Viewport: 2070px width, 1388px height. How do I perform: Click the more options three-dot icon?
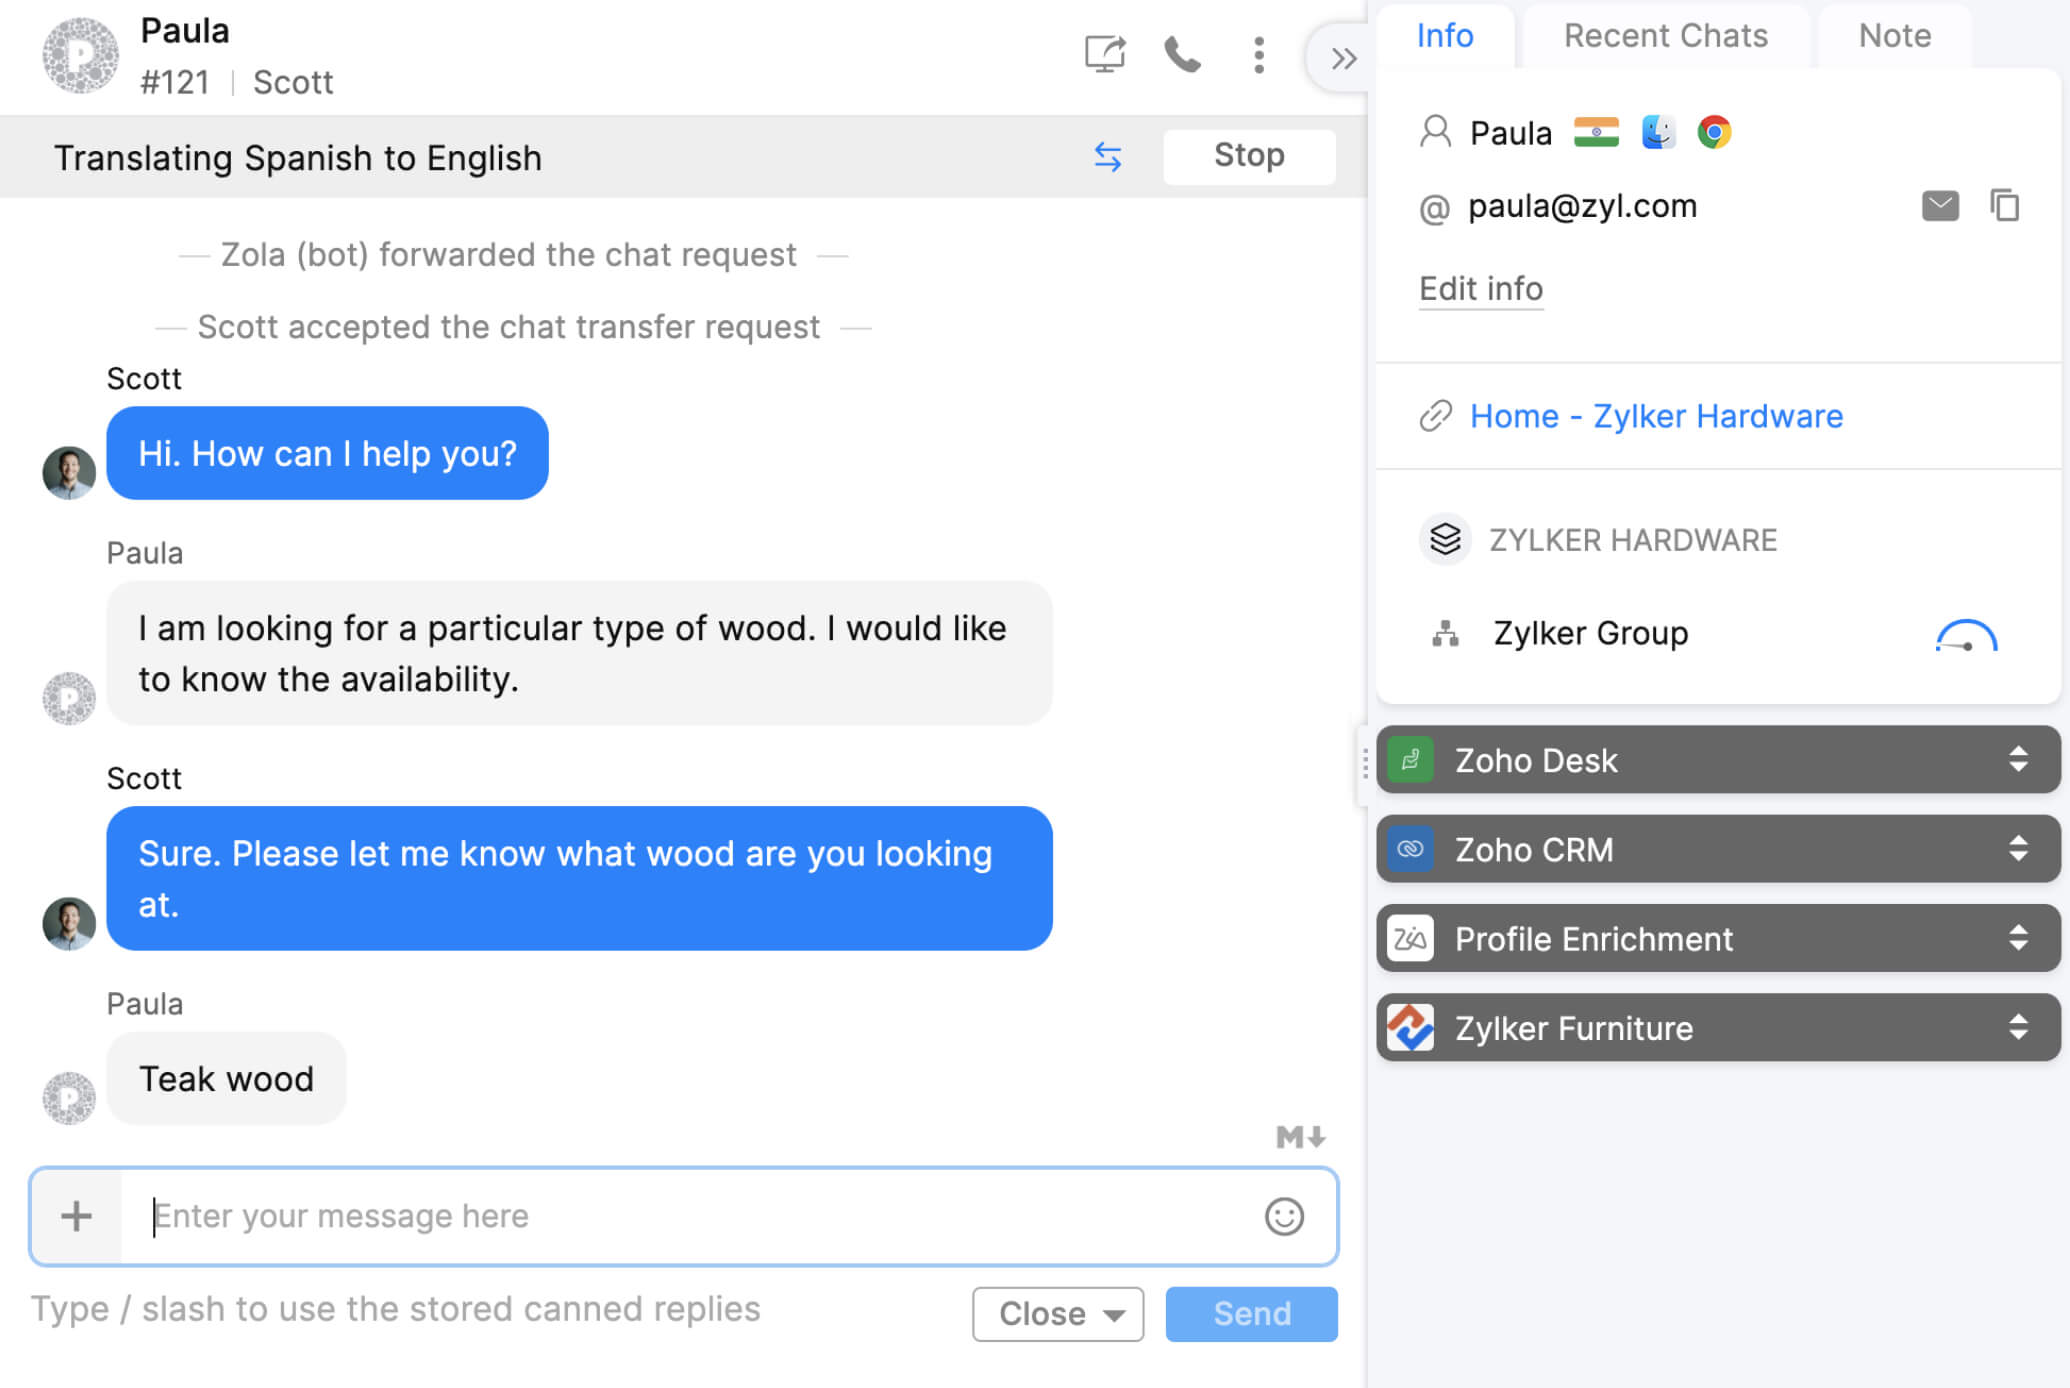(x=1260, y=54)
